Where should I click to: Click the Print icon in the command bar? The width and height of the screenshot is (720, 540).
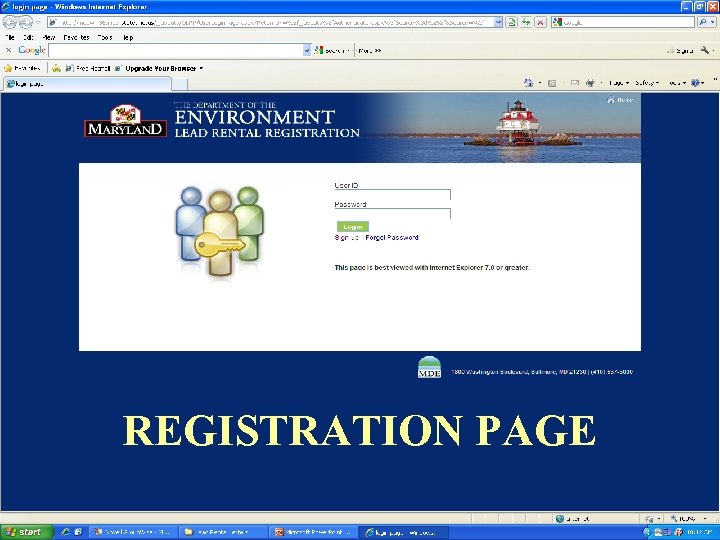click(x=591, y=83)
